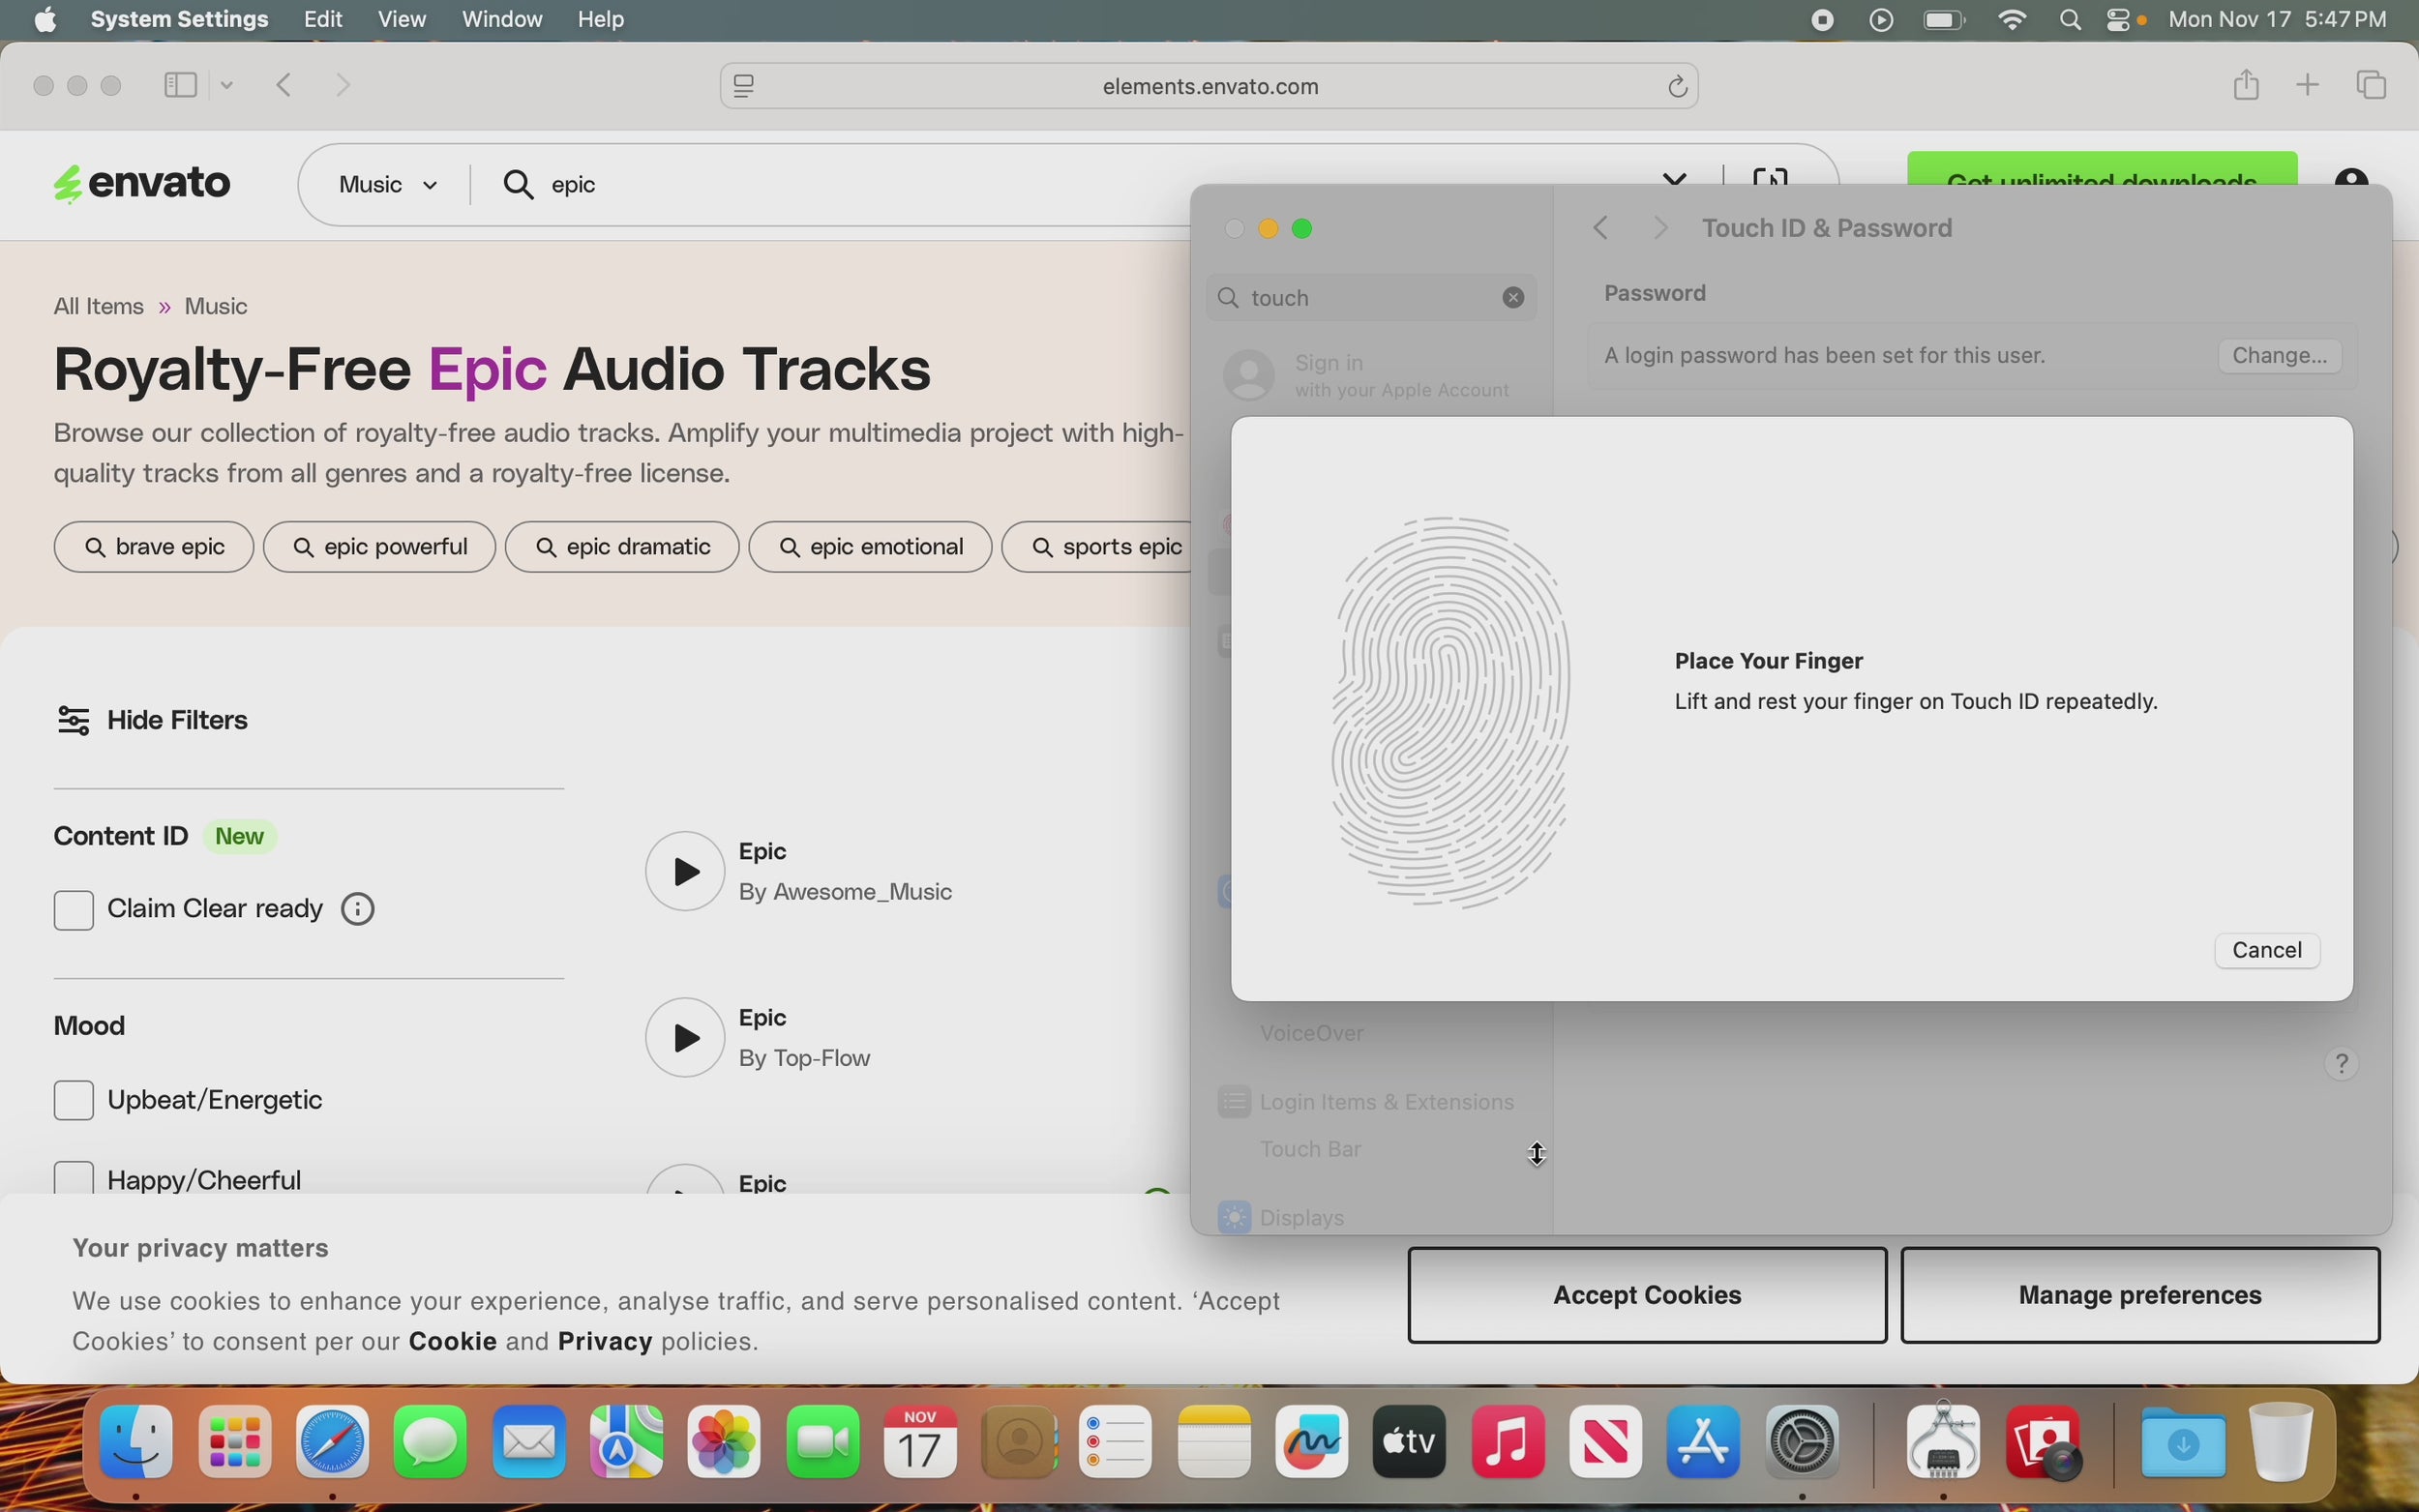2419x1512 pixels.
Task: Toggle the Safari sidebar
Action: tap(180, 86)
